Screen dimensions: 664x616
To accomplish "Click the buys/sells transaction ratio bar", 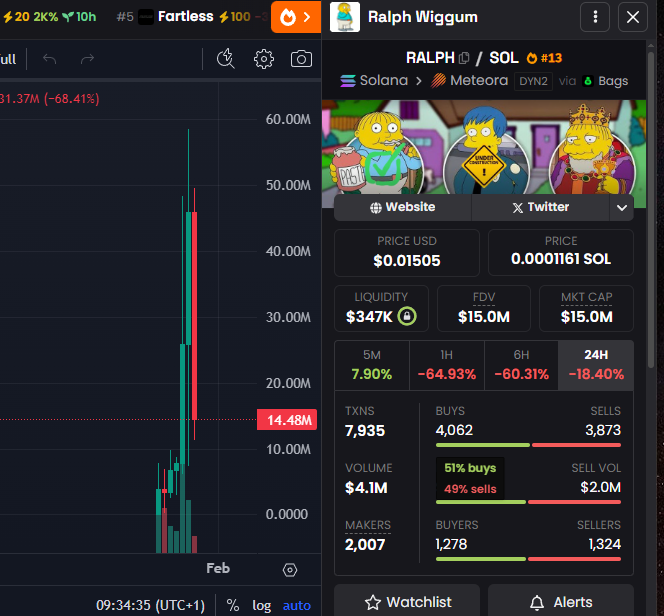I will click(x=528, y=445).
